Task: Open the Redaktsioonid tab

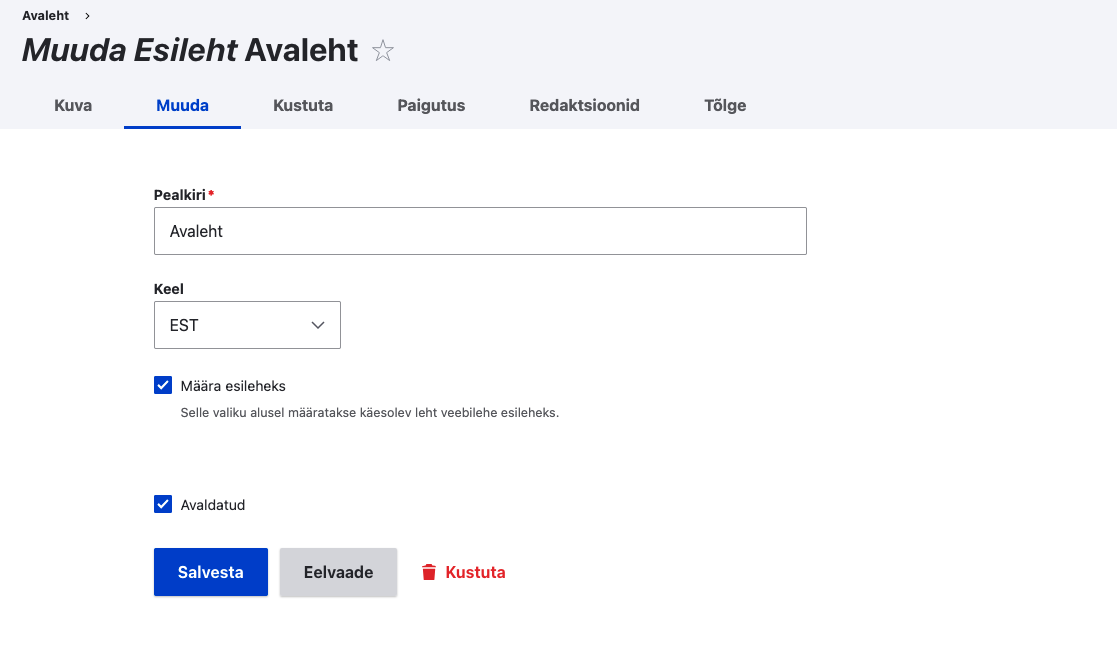Action: pos(584,105)
